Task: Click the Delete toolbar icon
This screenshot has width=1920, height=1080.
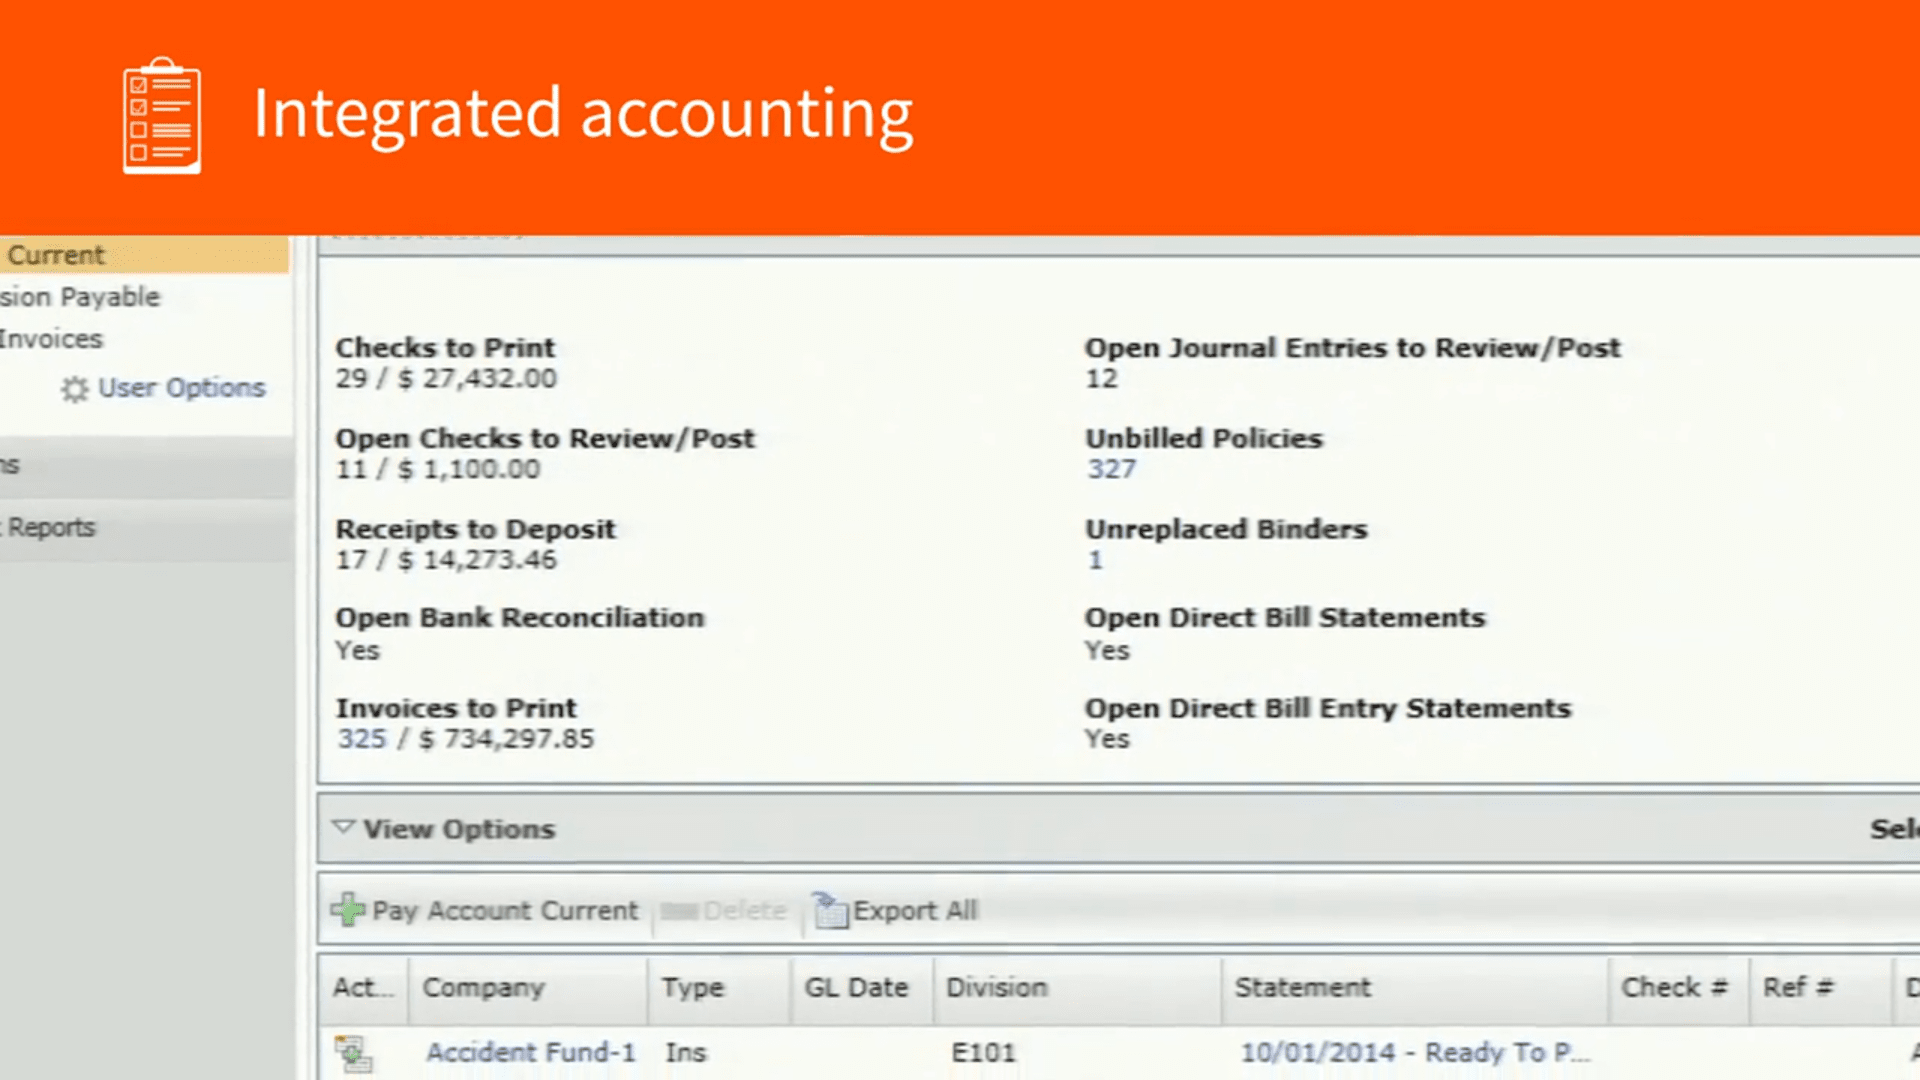Action: point(679,911)
